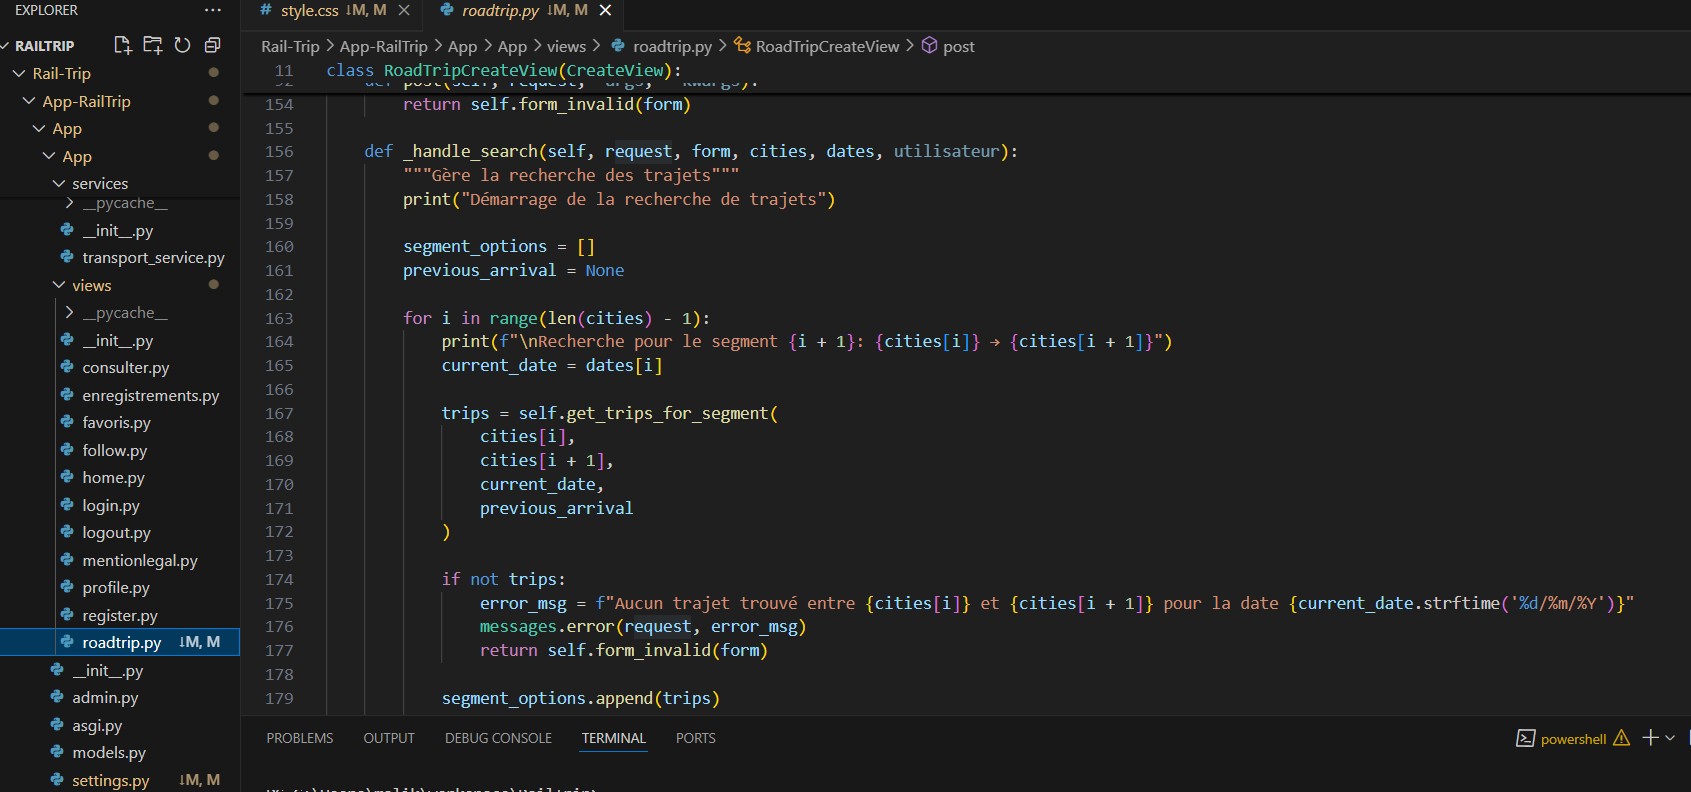Expand the __pycache__ folder under services
The height and width of the screenshot is (792, 1691).
(69, 203)
